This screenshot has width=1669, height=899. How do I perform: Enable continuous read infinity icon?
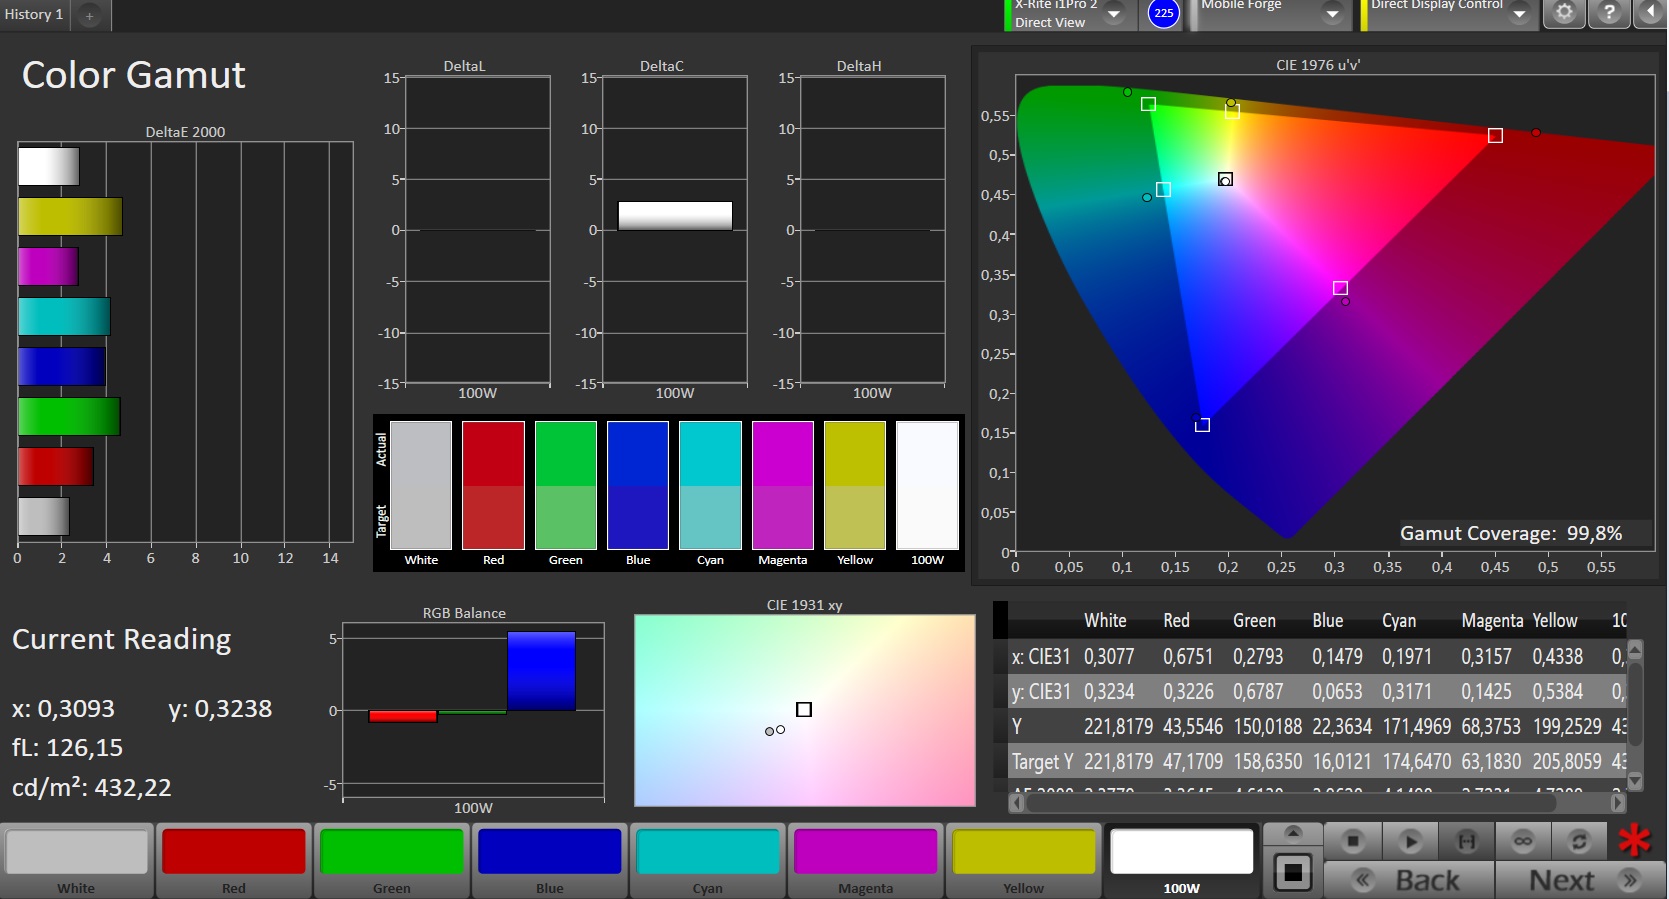coord(1523,841)
